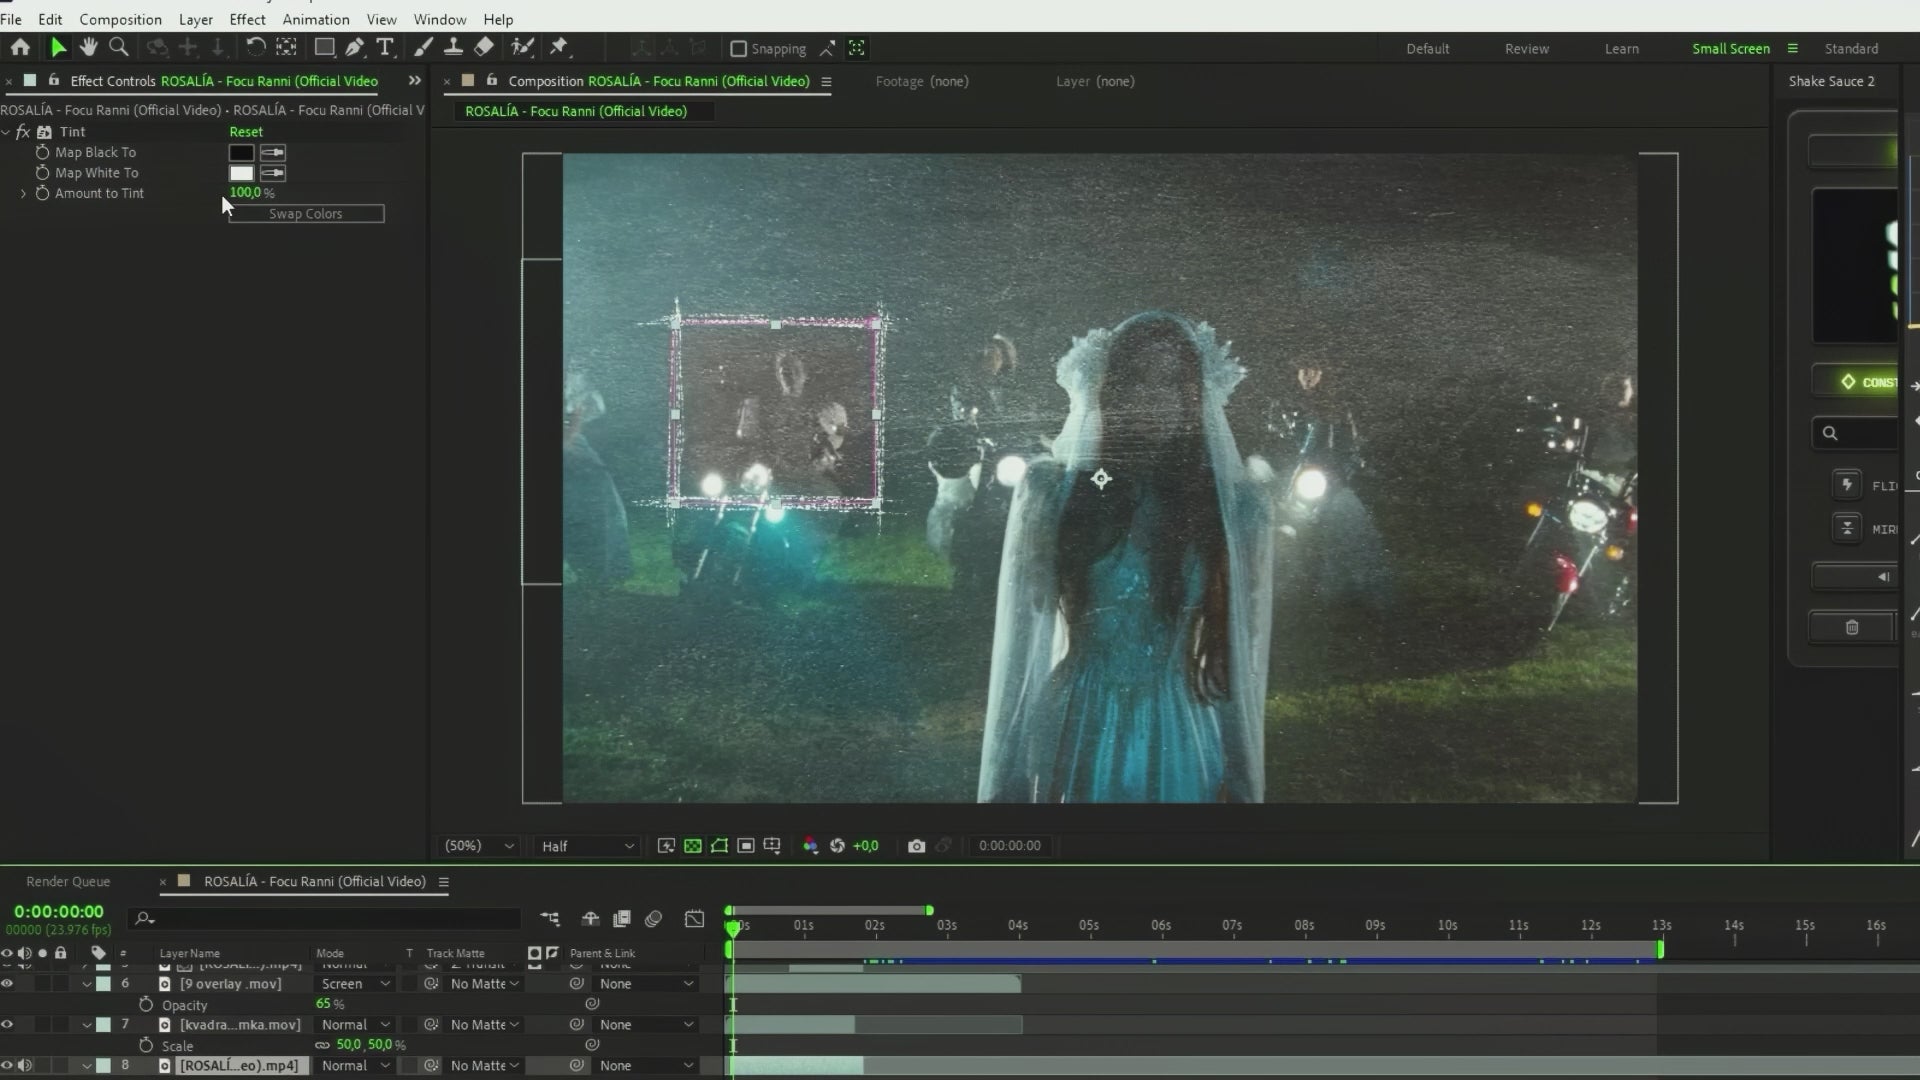Image resolution: width=1920 pixels, height=1080 pixels.
Task: Open the Window menu
Action: (x=440, y=19)
